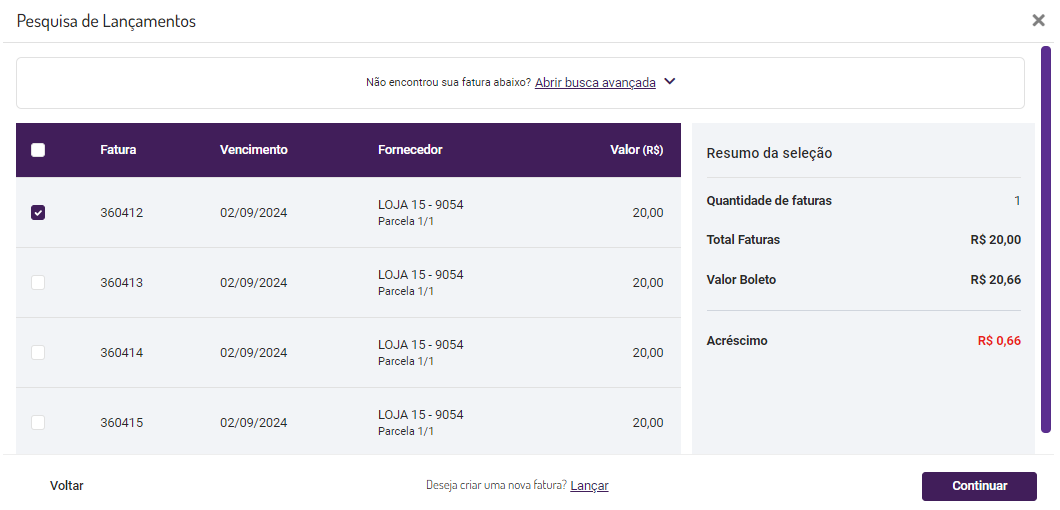Click the Fornecedor column header
The height and width of the screenshot is (510, 1060).
410,150
